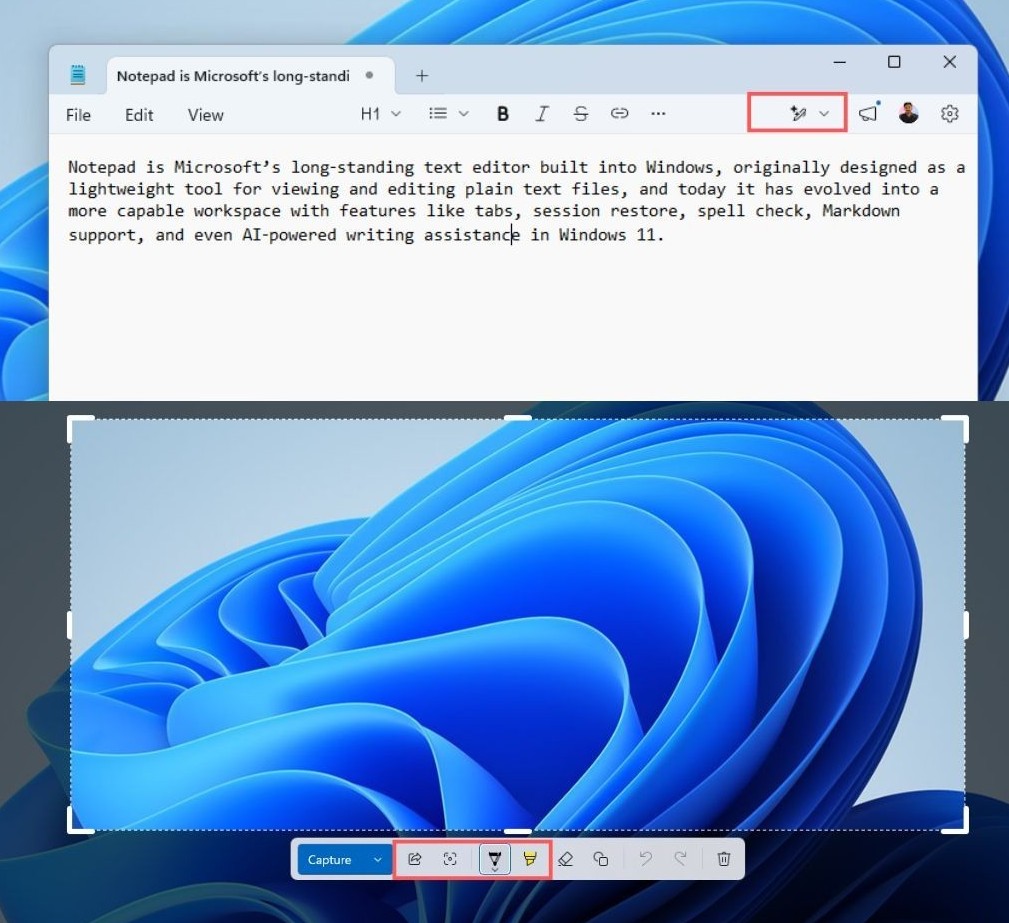Open the heading style H1 dropdown
The width and height of the screenshot is (1009, 923).
click(380, 113)
